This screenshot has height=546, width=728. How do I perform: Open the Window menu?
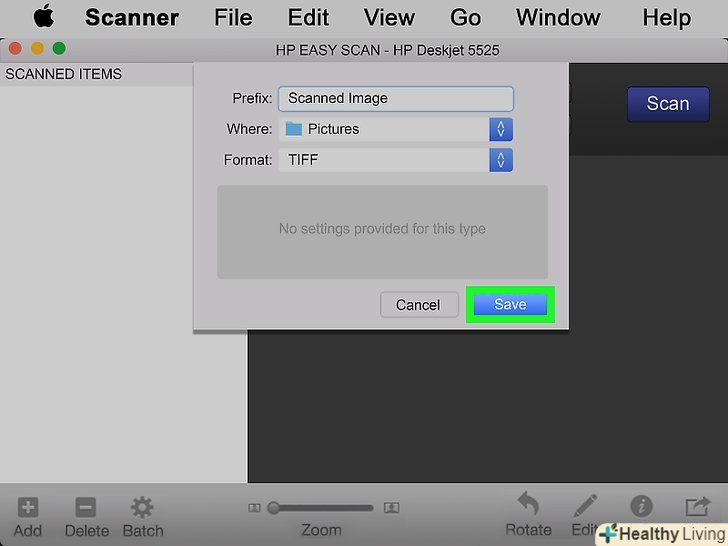(x=558, y=18)
